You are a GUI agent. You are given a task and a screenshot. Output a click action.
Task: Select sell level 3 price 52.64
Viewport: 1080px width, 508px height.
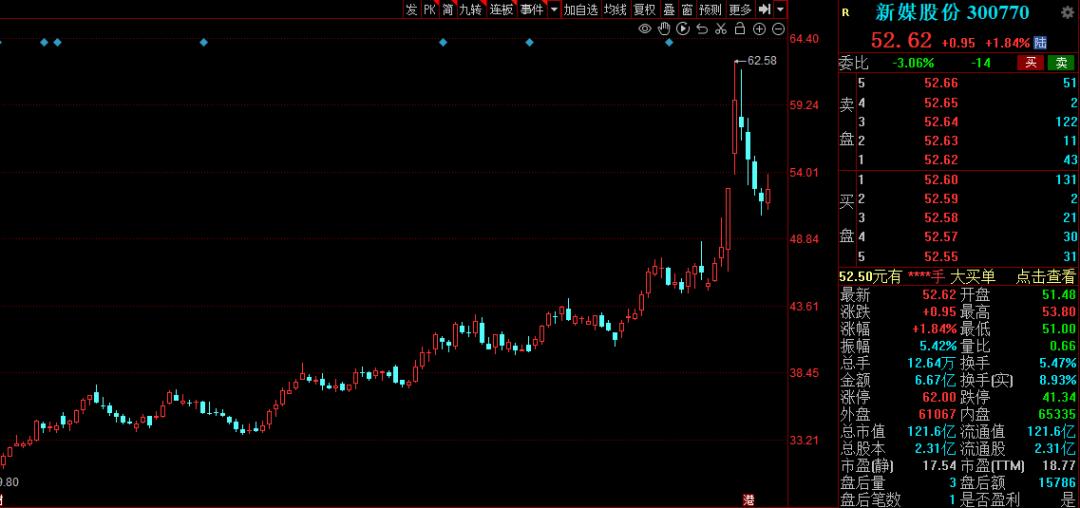click(x=941, y=122)
